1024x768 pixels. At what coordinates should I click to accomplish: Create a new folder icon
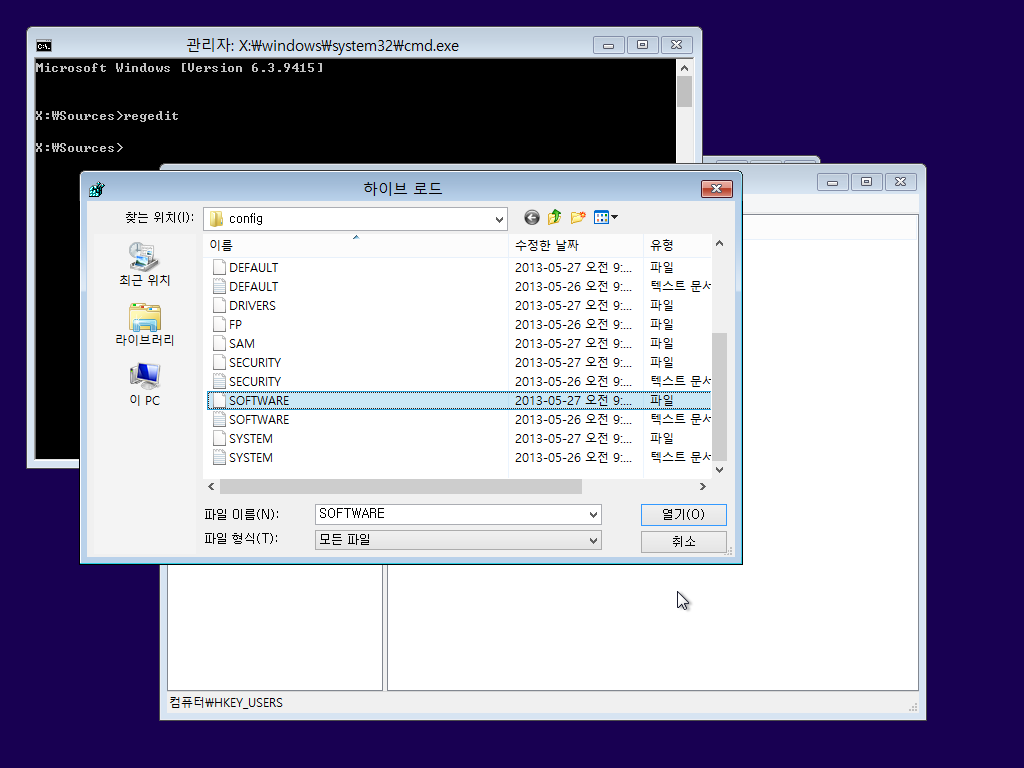(578, 217)
